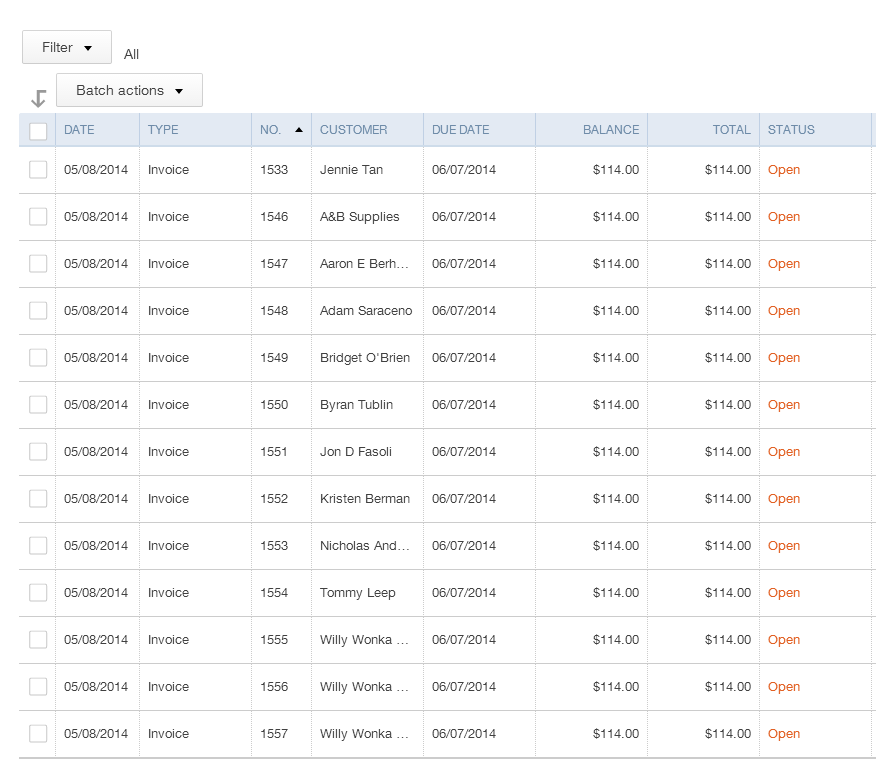Sort by the BALANCE column header
876x775 pixels.
pos(611,130)
